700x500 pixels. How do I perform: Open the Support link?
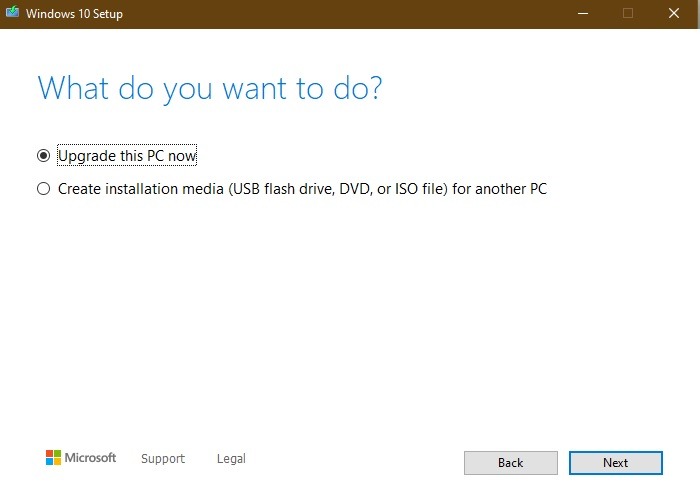(x=163, y=458)
